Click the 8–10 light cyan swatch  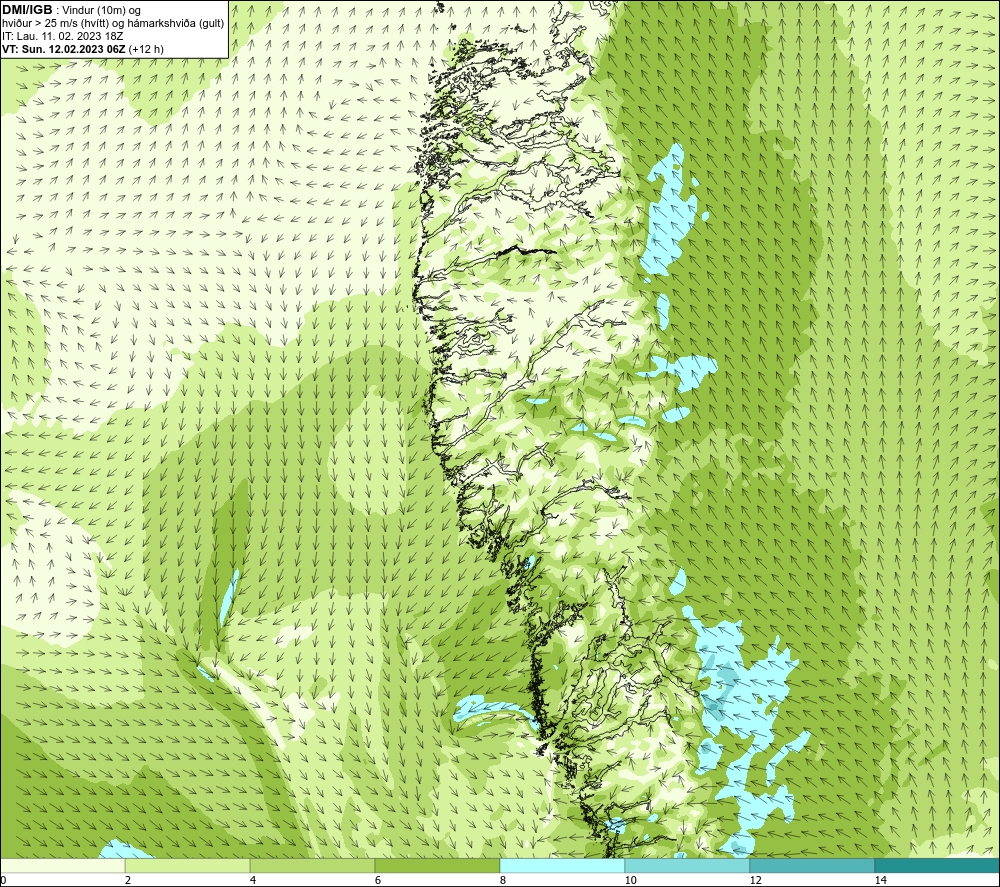562,865
